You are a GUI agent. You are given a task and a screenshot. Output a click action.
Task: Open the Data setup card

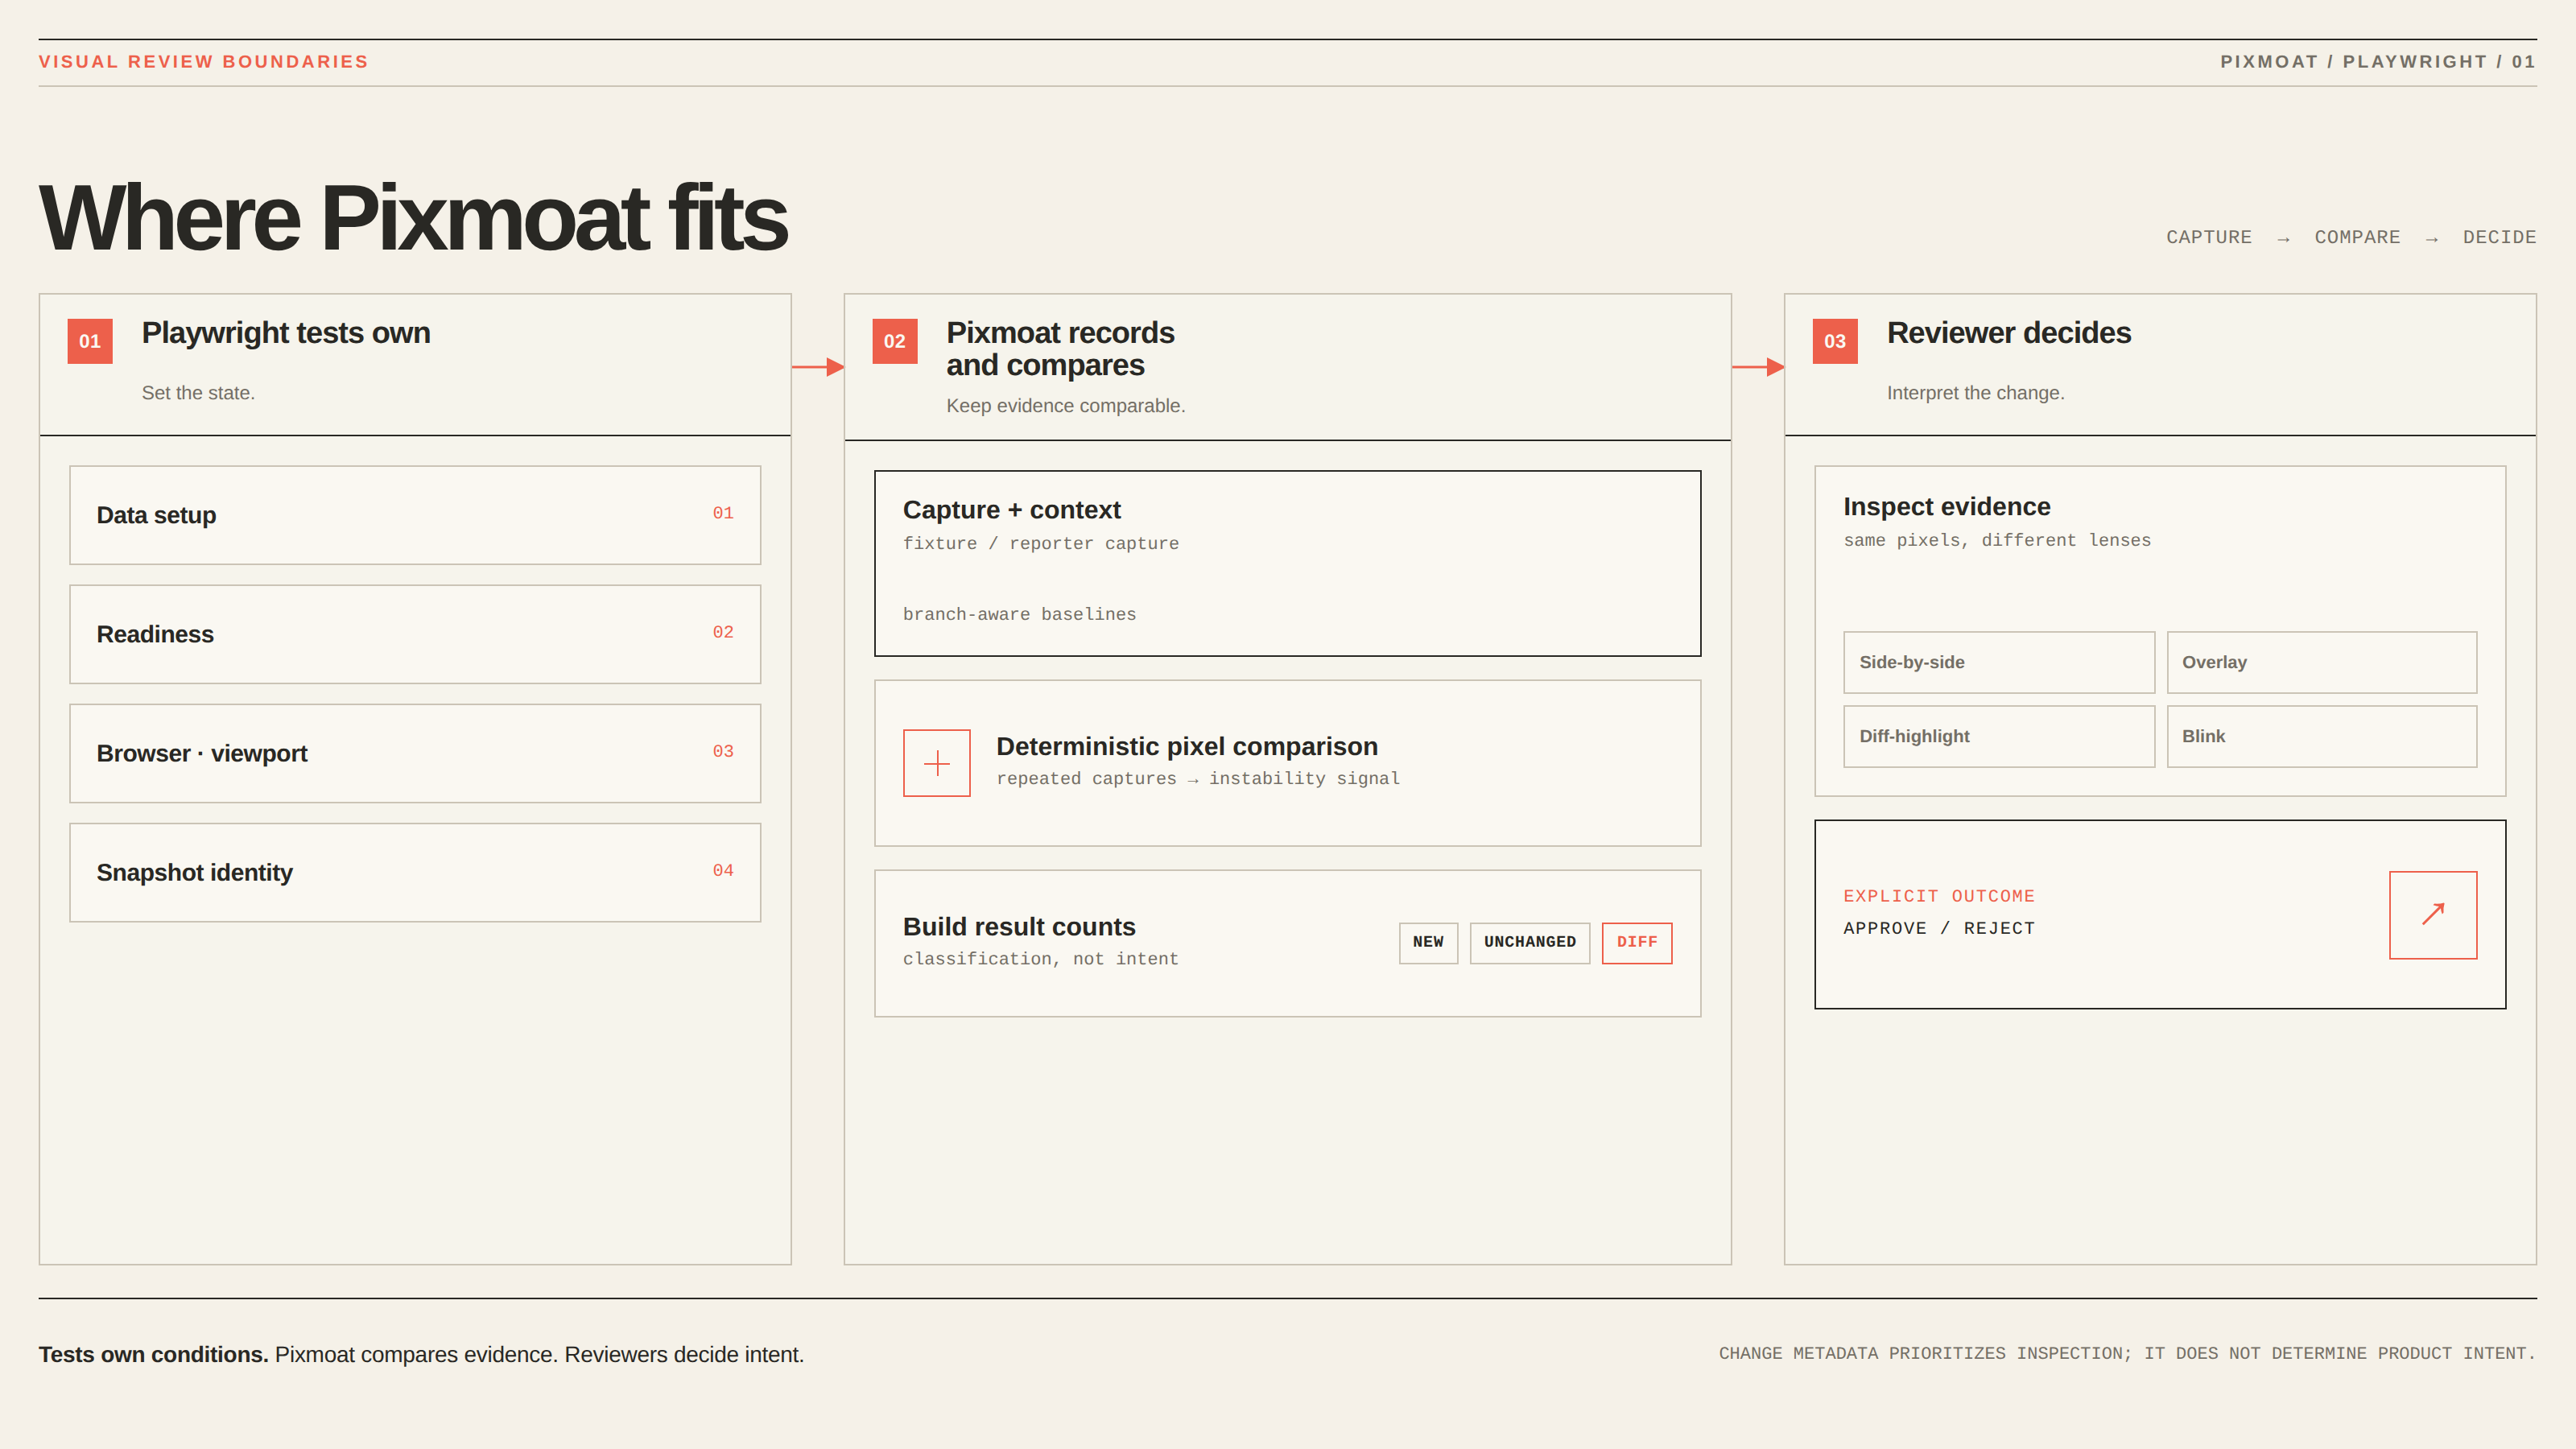tap(415, 515)
